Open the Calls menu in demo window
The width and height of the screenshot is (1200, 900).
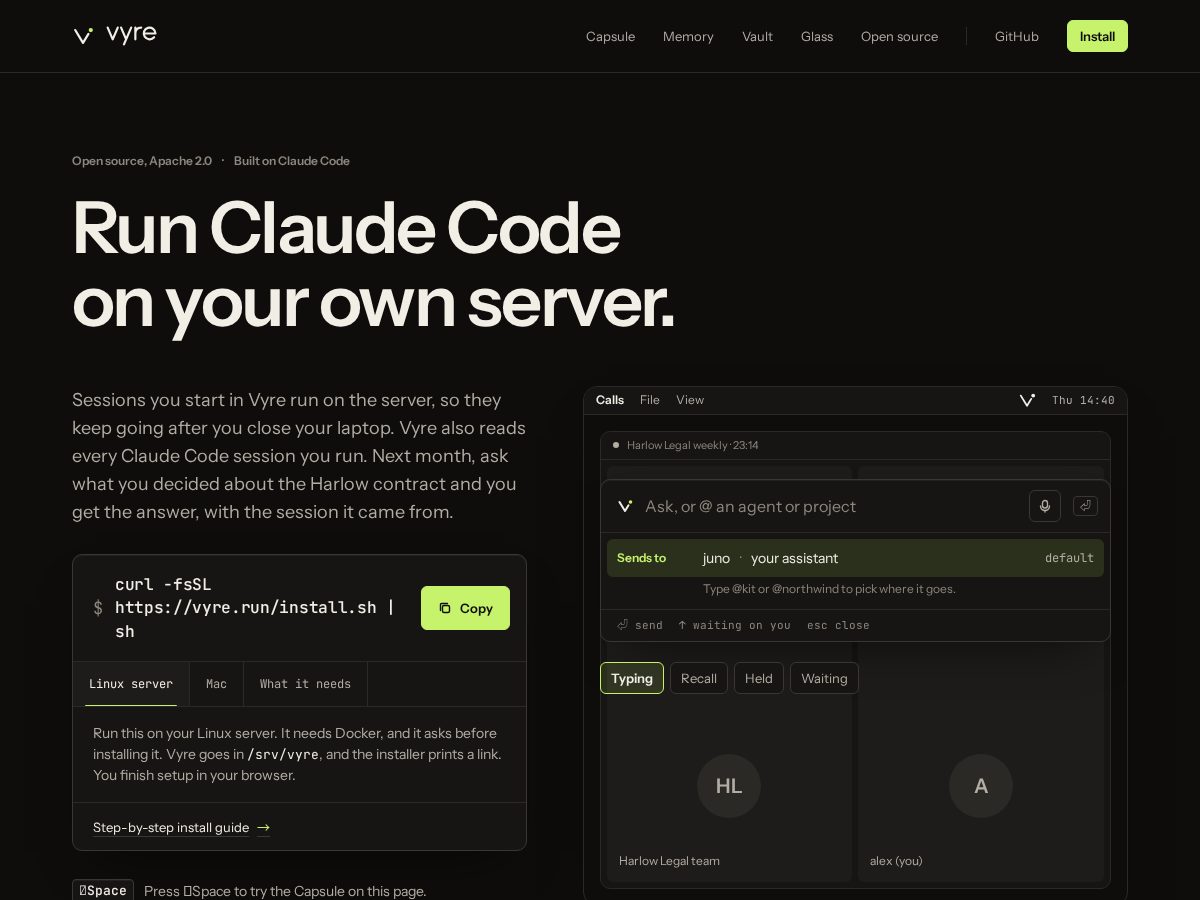pyautogui.click(x=610, y=400)
